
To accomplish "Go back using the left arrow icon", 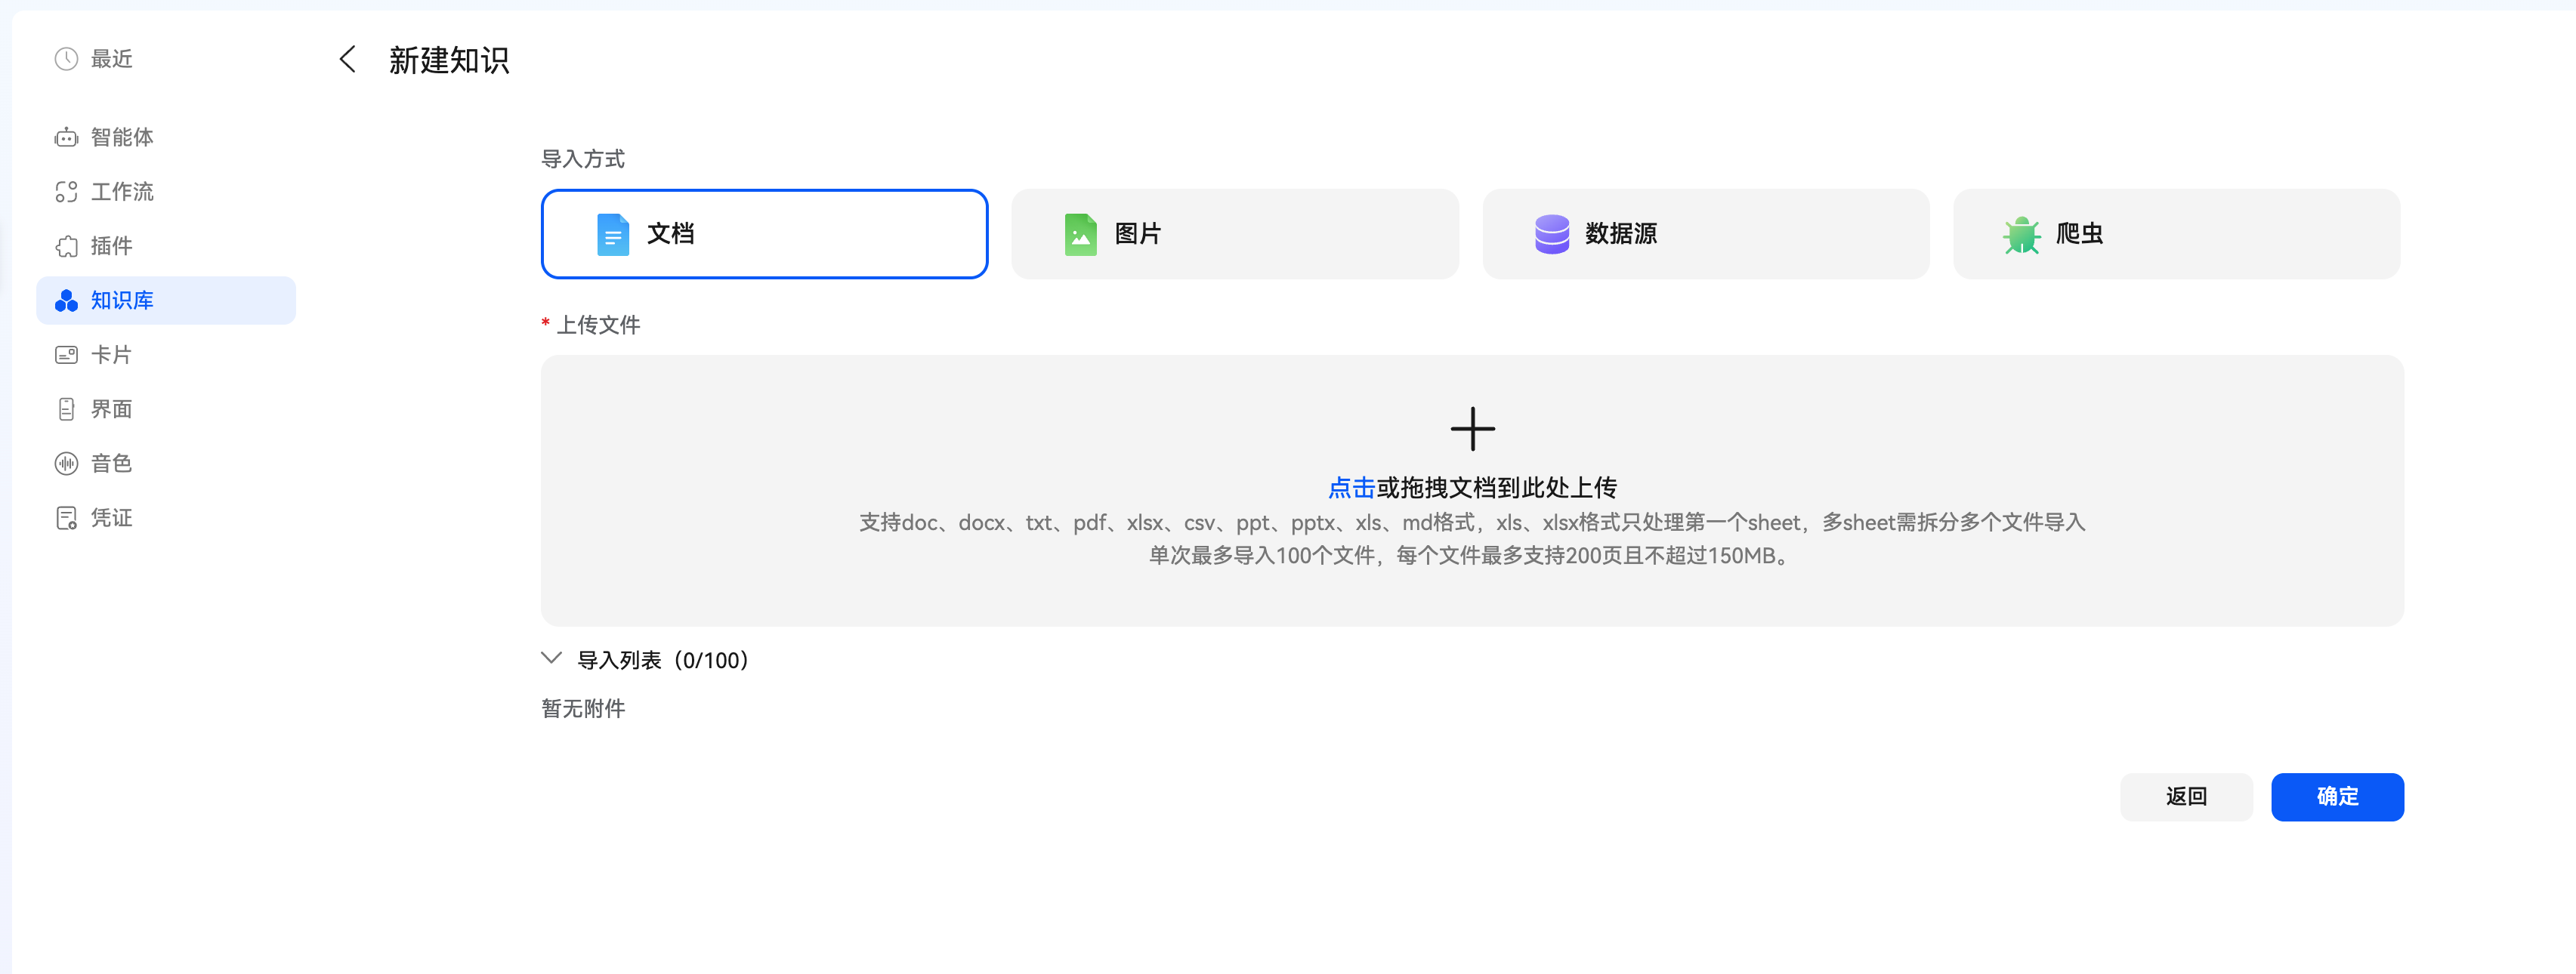I will coord(347,60).
